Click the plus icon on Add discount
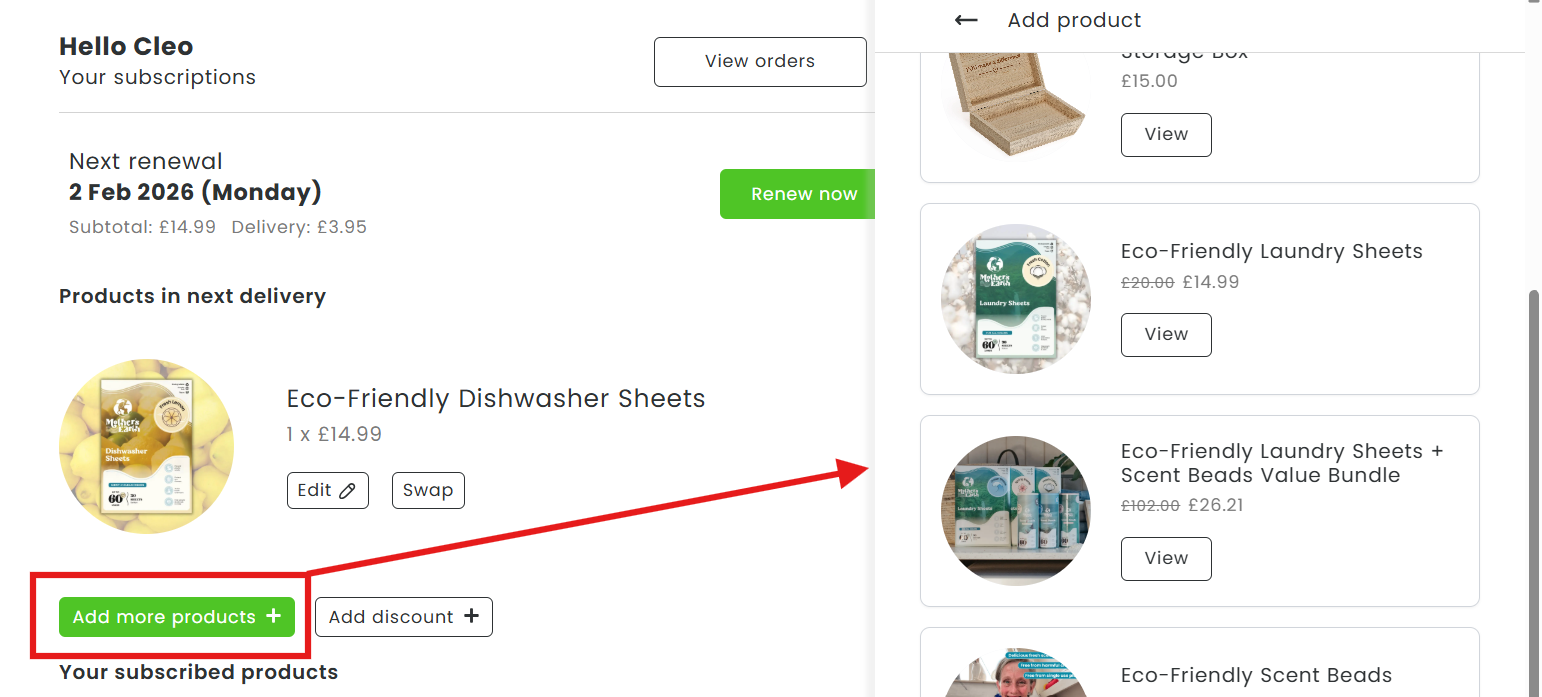This screenshot has width=1542, height=697. click(471, 617)
